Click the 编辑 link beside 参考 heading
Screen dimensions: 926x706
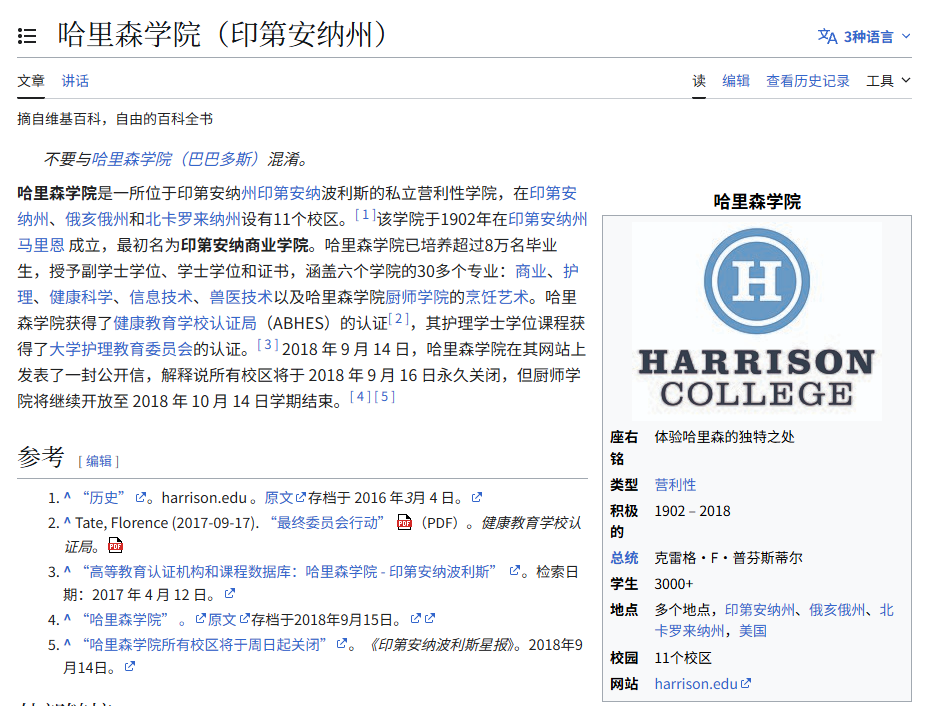pos(99,461)
